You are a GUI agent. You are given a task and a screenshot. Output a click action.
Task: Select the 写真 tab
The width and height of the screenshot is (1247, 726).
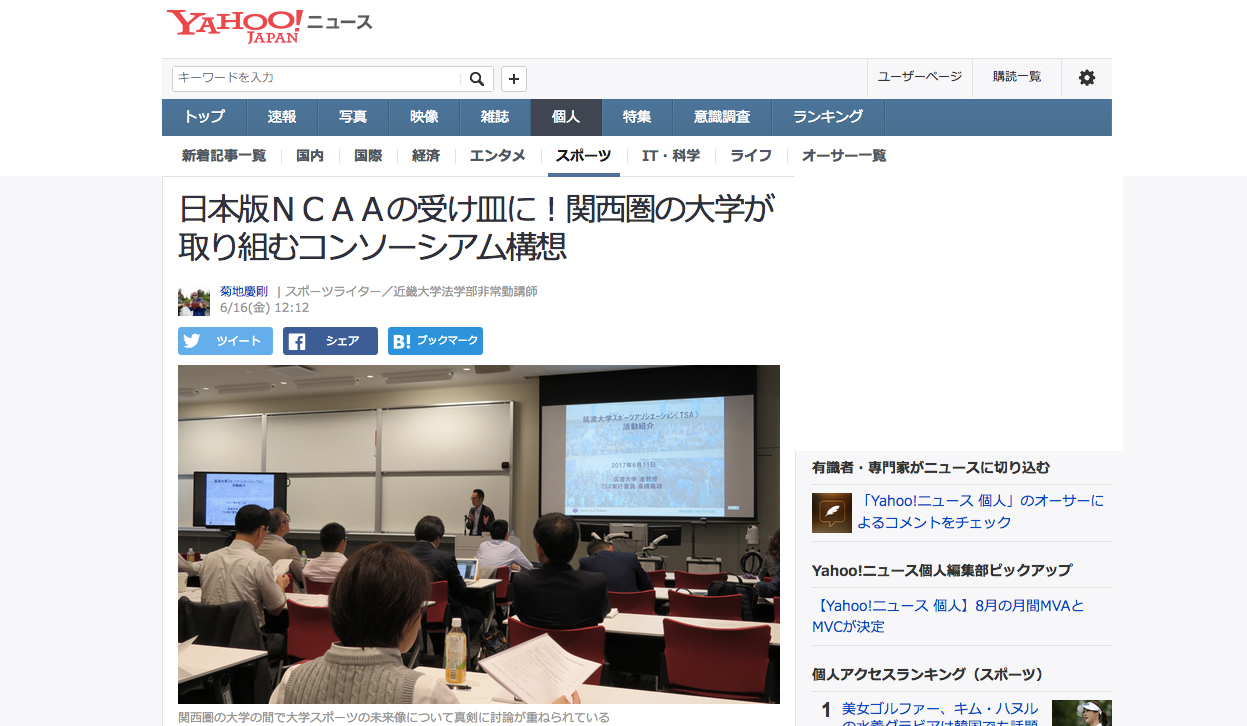[x=353, y=117]
